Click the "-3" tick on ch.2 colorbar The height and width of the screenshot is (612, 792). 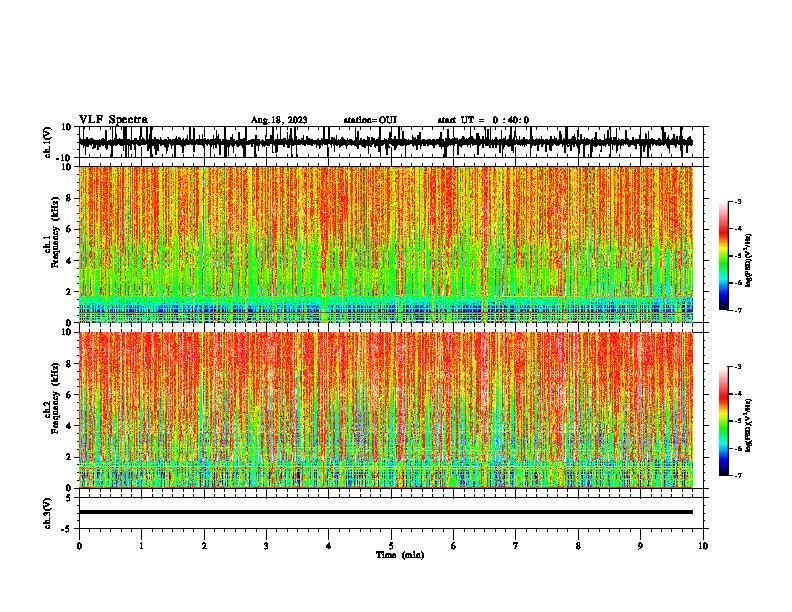[x=737, y=367]
